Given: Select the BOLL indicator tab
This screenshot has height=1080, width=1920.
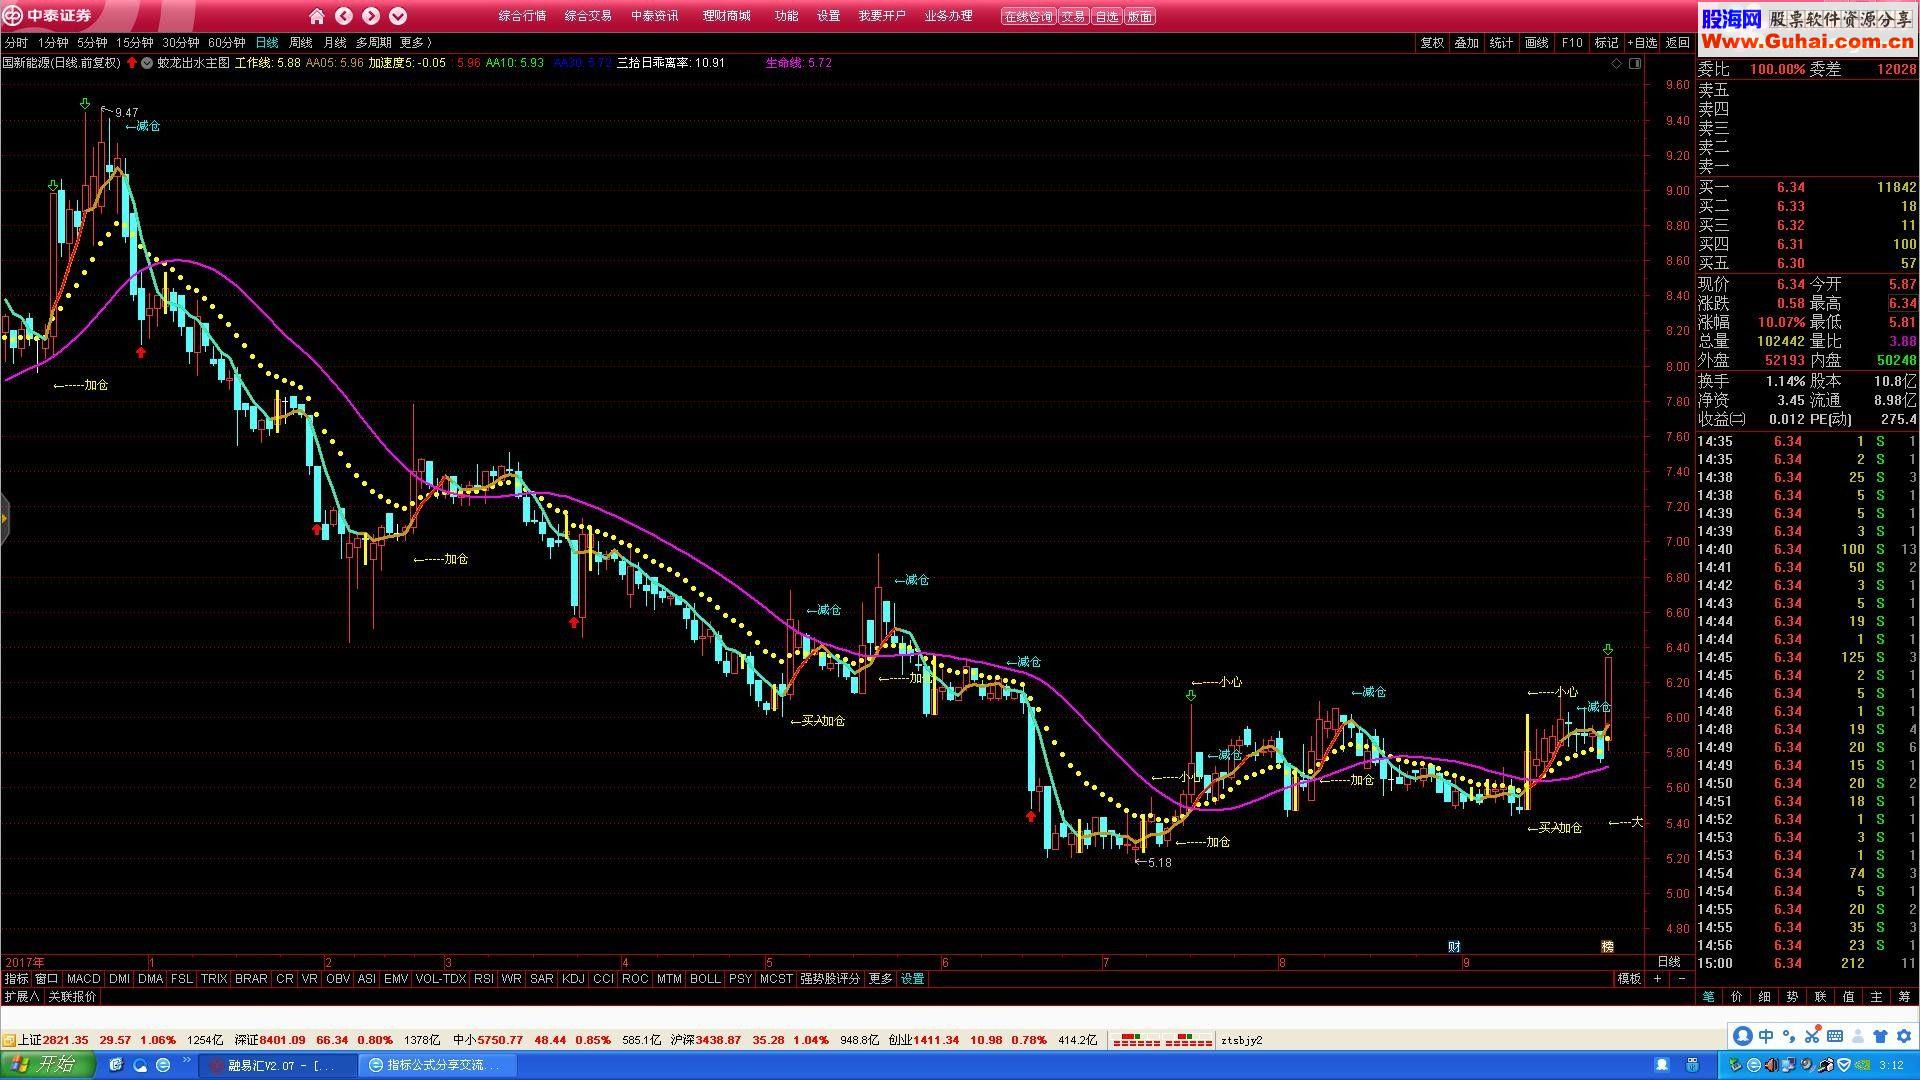Looking at the screenshot, I should tap(705, 979).
